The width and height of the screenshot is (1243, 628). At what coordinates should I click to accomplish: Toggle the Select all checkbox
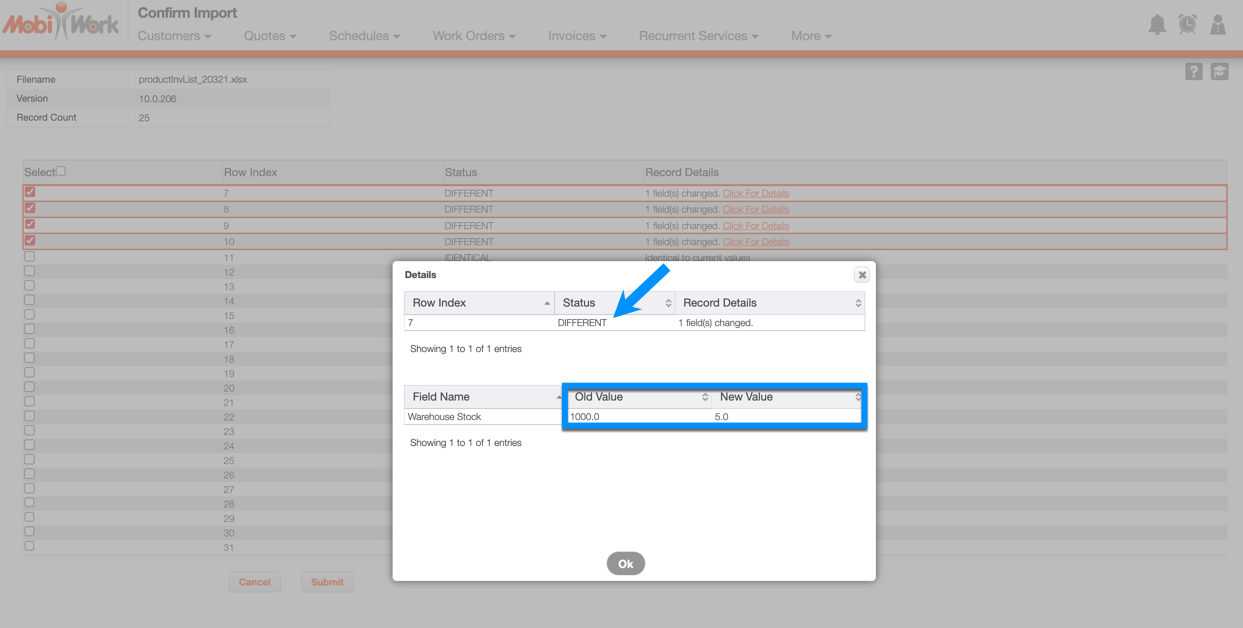(60, 171)
